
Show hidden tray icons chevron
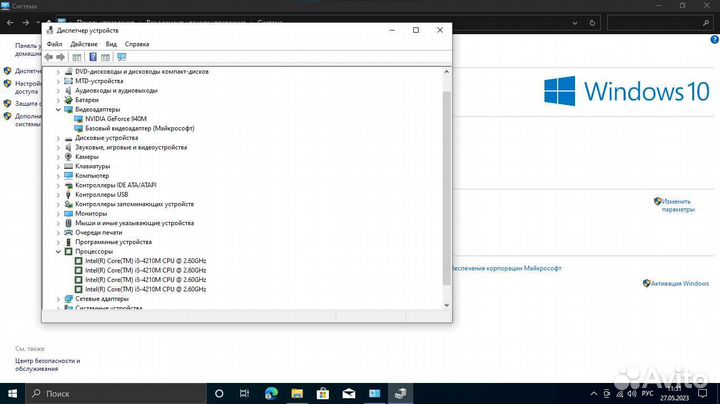click(594, 393)
